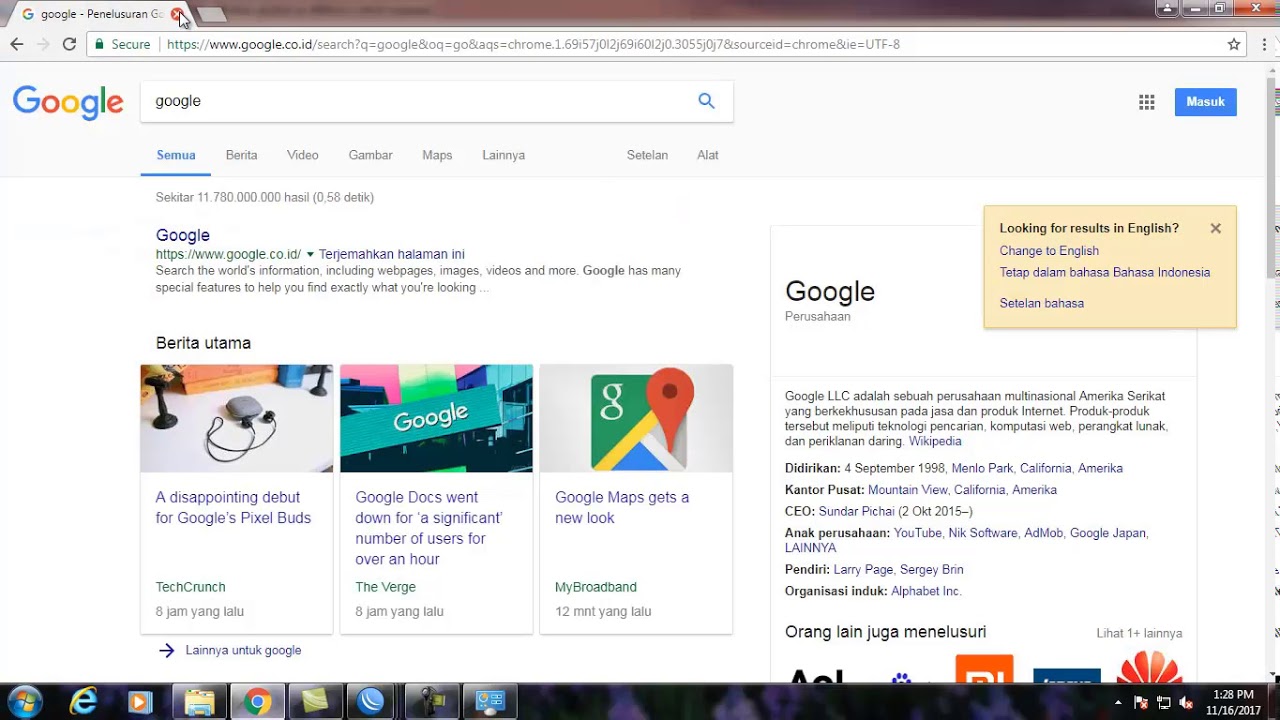The height and width of the screenshot is (720, 1280).
Task: Click the Google logo beside the search box
Action: (68, 102)
